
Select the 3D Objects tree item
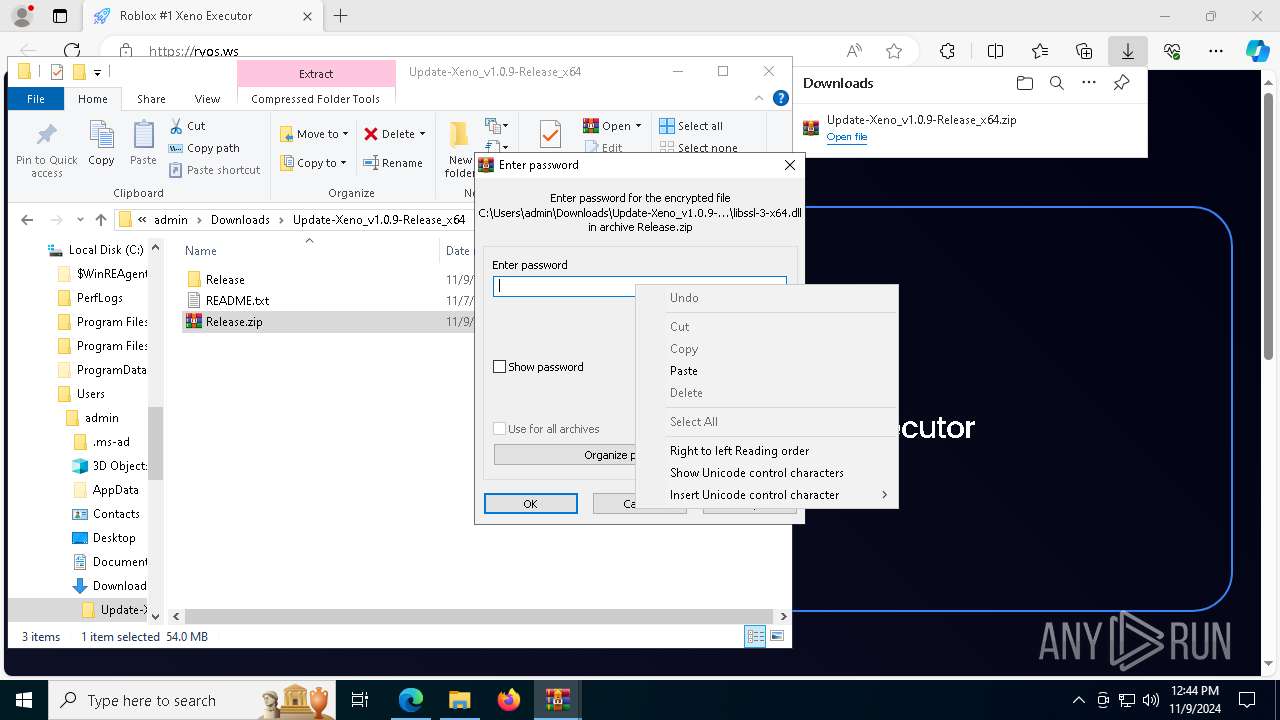click(110, 466)
